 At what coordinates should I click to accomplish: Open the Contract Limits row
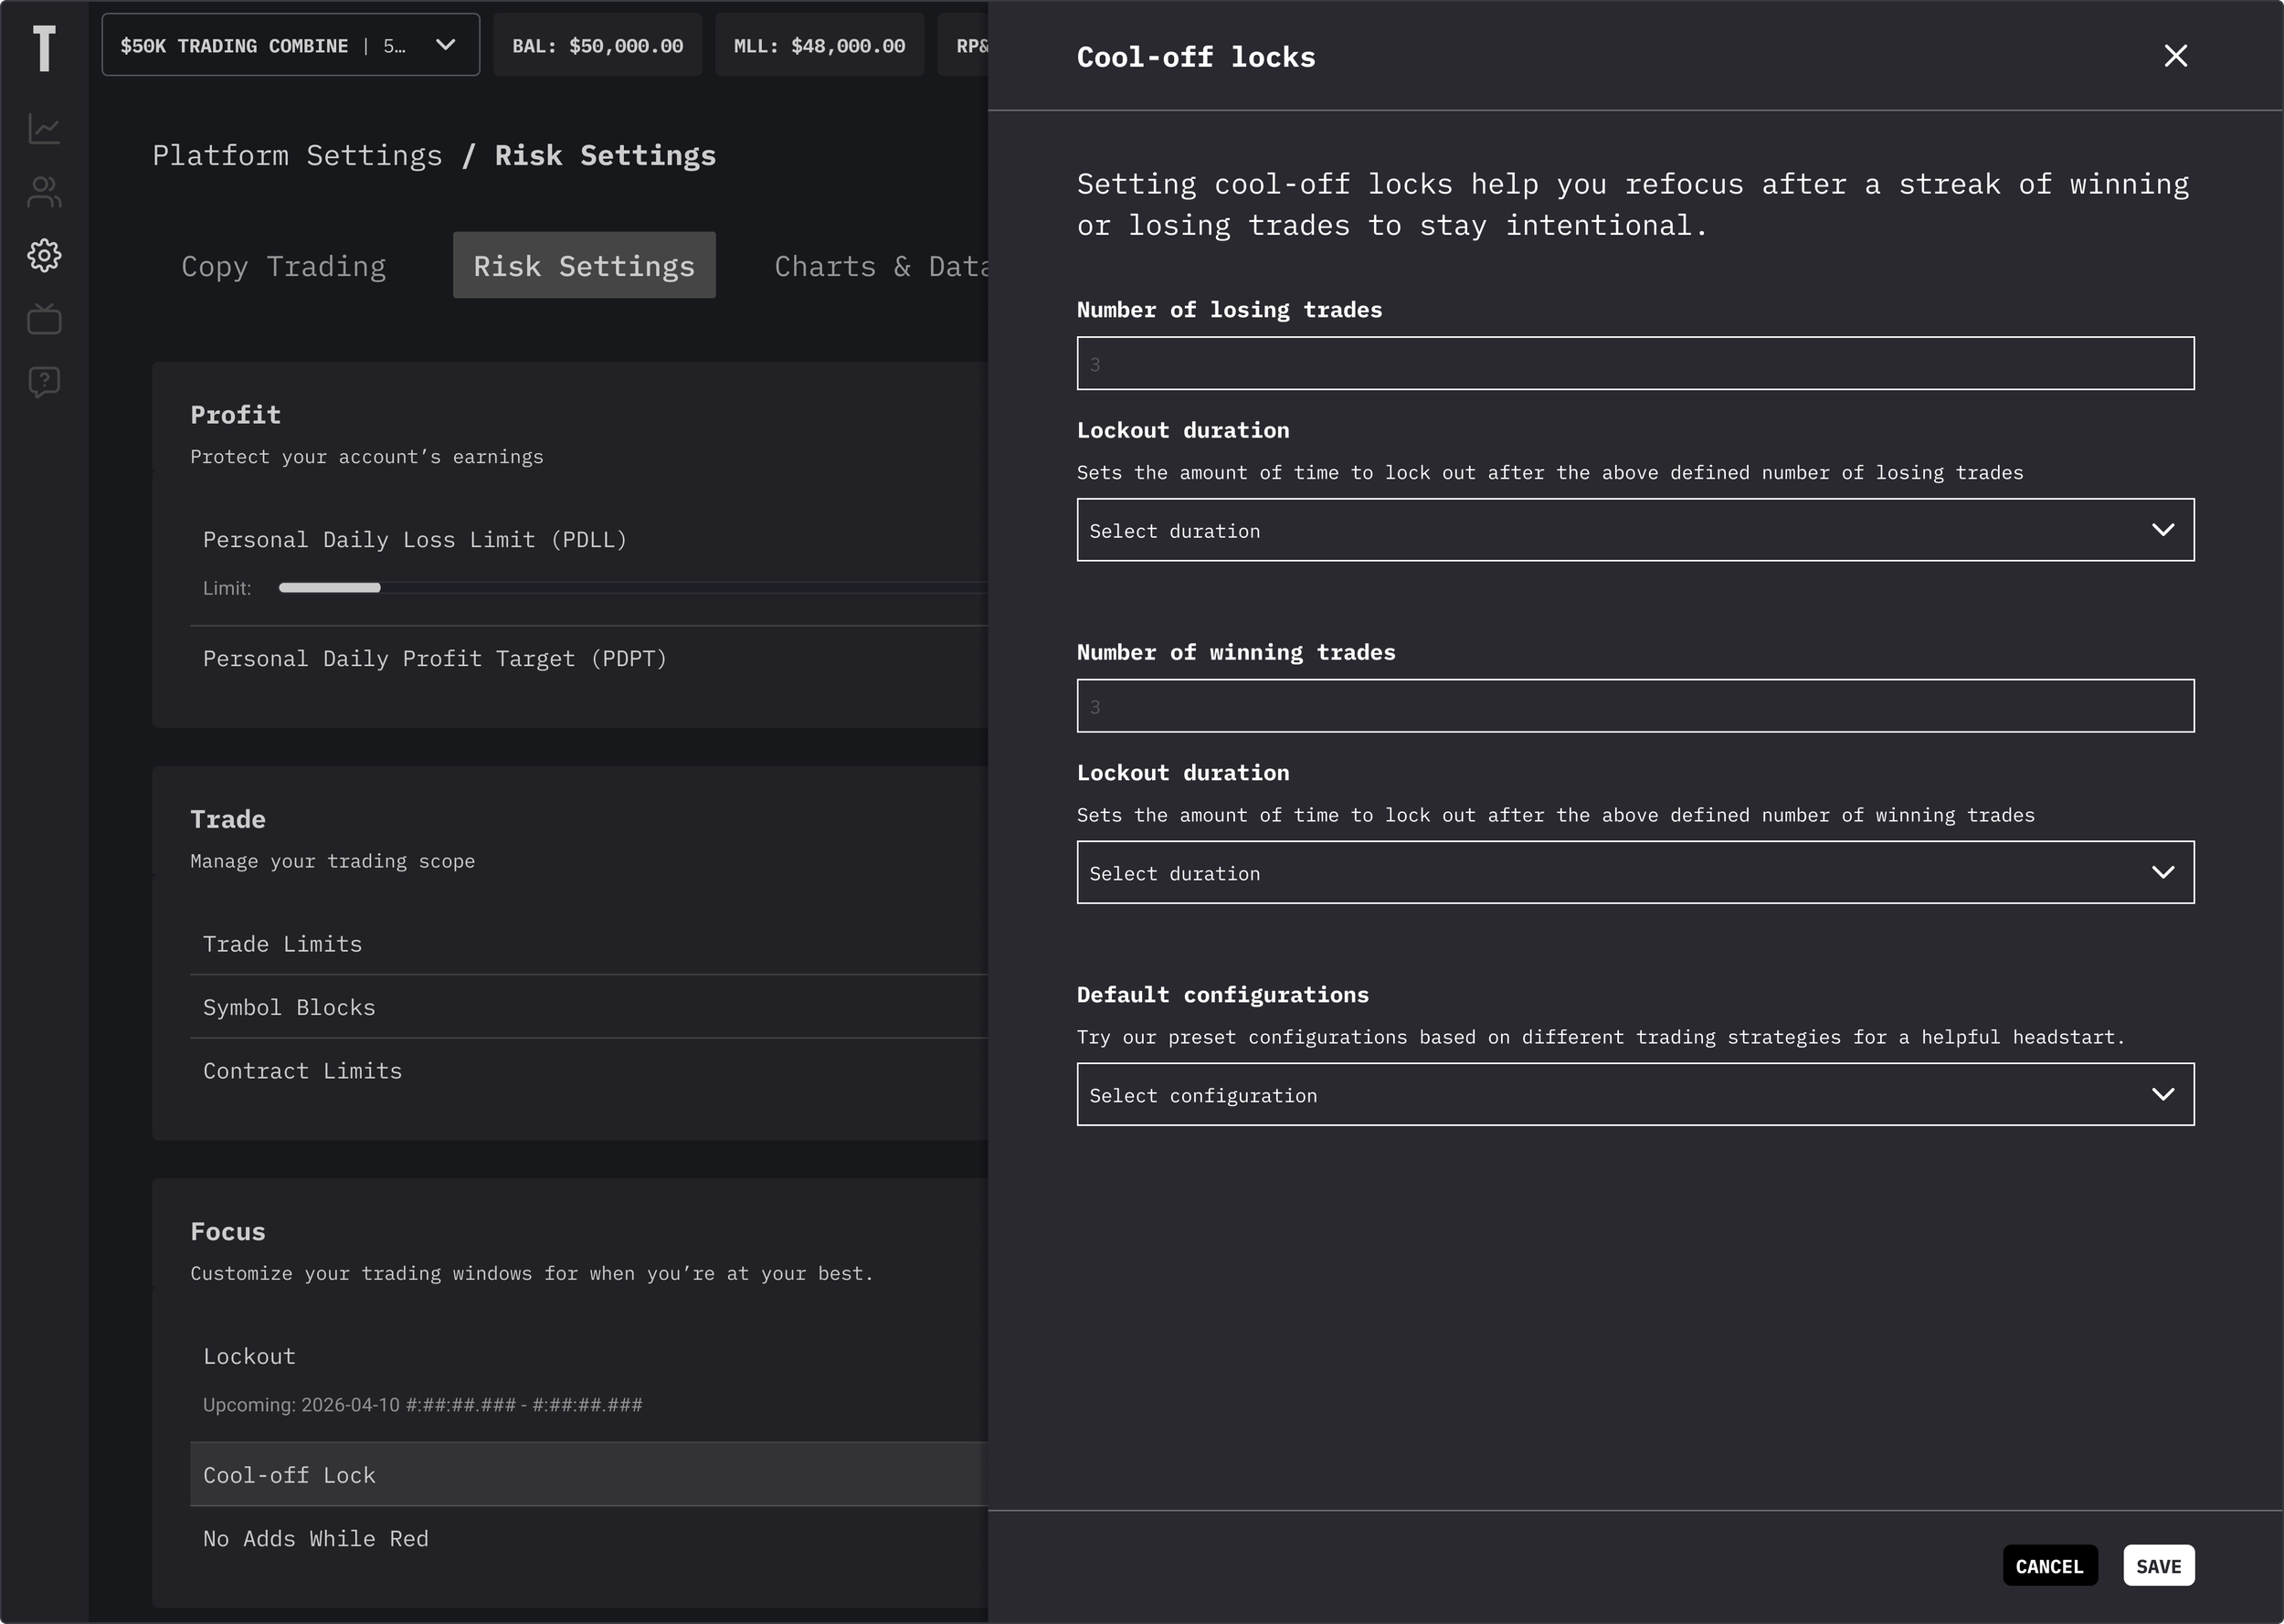[589, 1071]
